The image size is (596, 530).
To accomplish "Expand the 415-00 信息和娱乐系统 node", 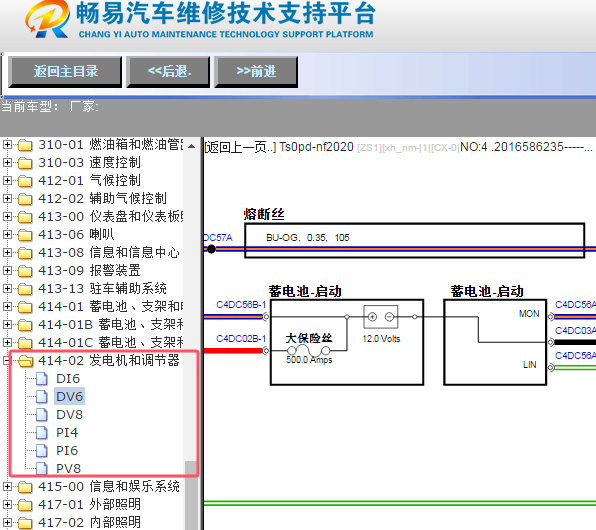I will (x=7, y=486).
